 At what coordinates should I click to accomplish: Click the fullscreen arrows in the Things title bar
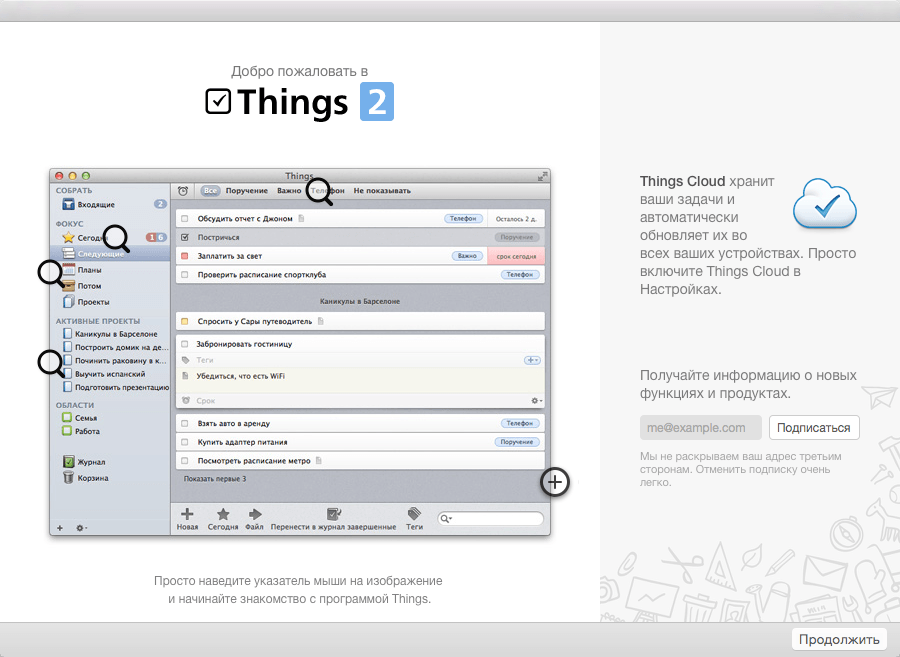coord(542,176)
